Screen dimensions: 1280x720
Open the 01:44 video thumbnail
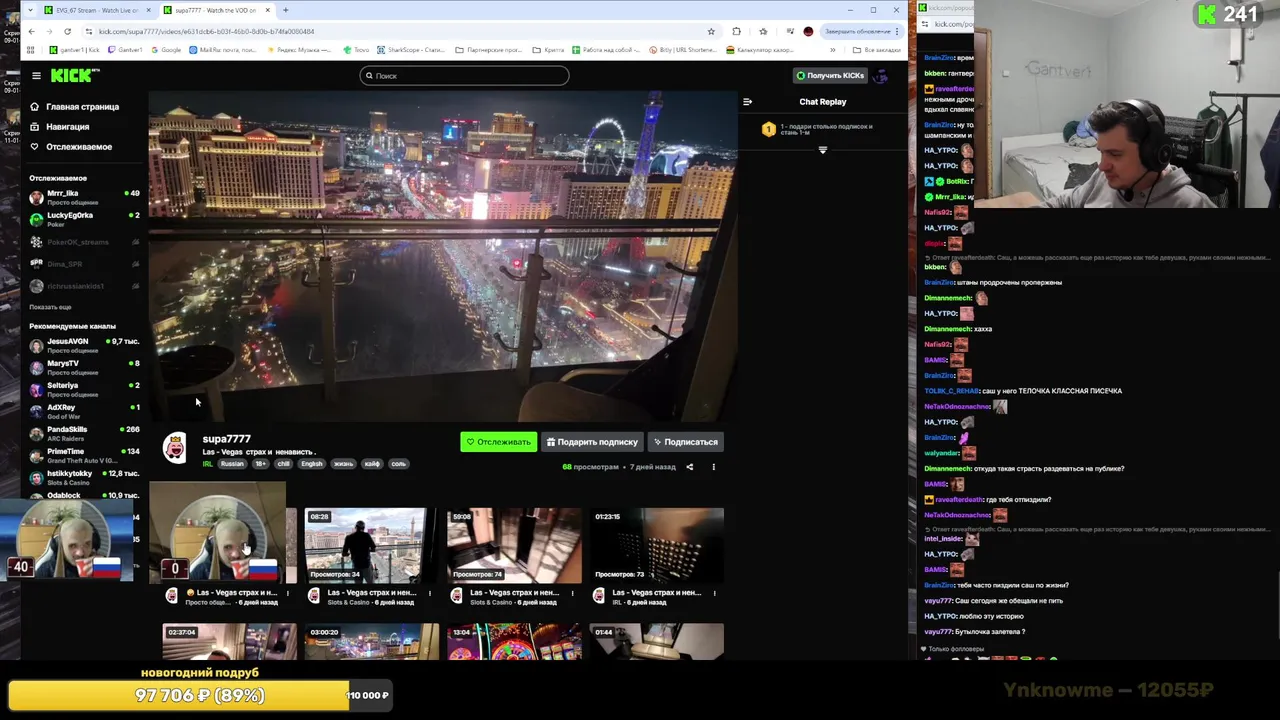click(x=657, y=642)
